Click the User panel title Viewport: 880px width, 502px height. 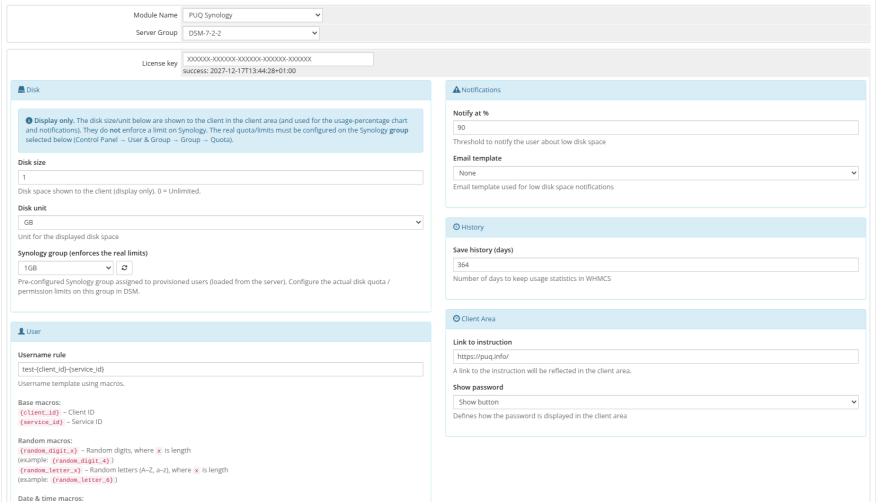pyautogui.click(x=34, y=331)
